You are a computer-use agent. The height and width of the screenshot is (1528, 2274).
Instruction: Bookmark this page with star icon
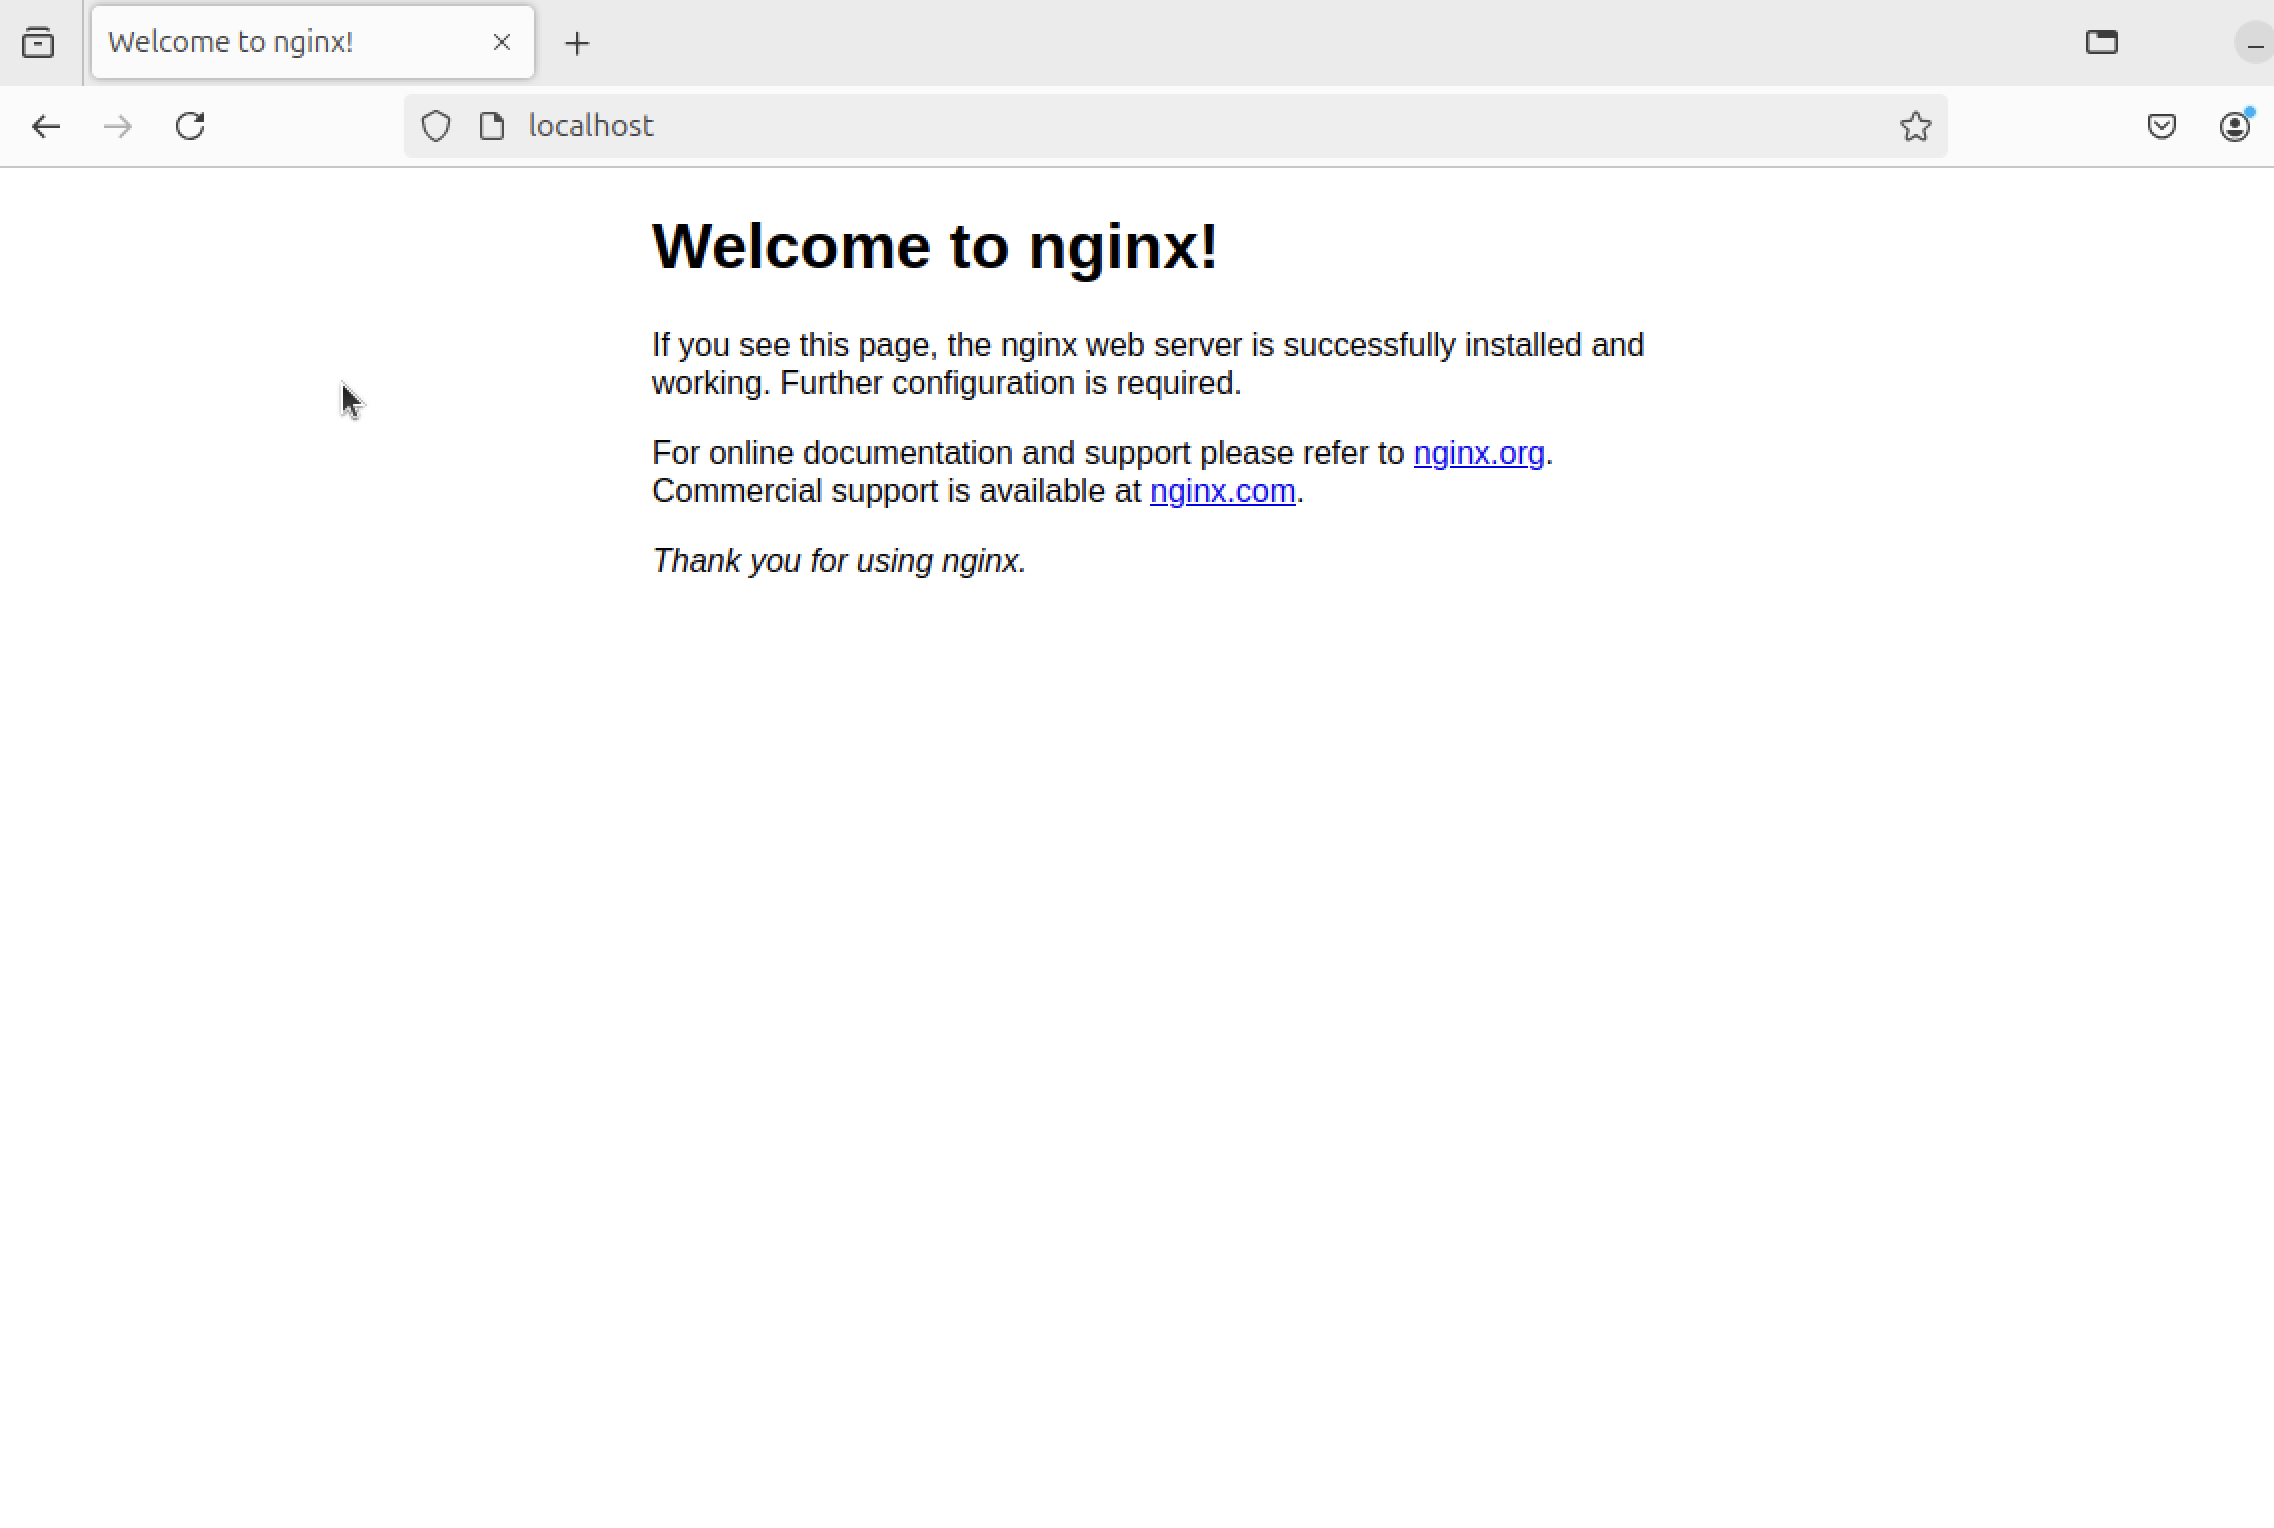click(x=1915, y=126)
